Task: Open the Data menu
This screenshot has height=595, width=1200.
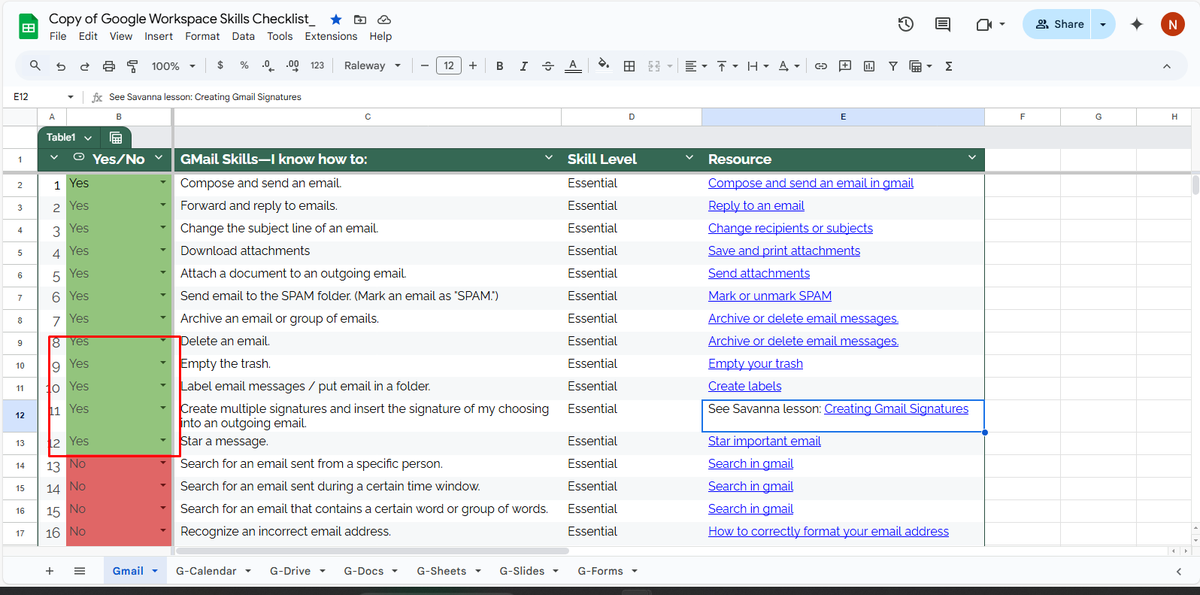Action: click(x=243, y=36)
